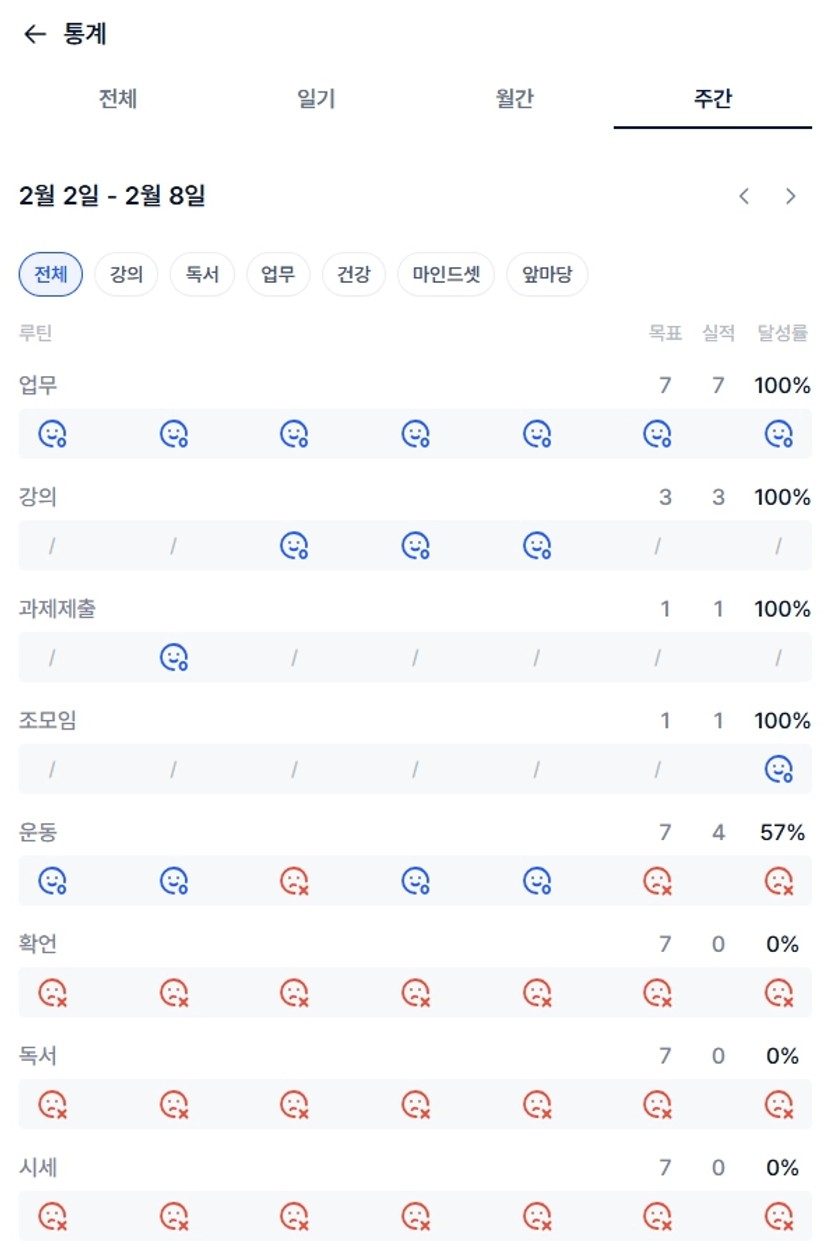Filter routines by 건강 chip
The width and height of the screenshot is (827, 1252).
click(x=353, y=275)
